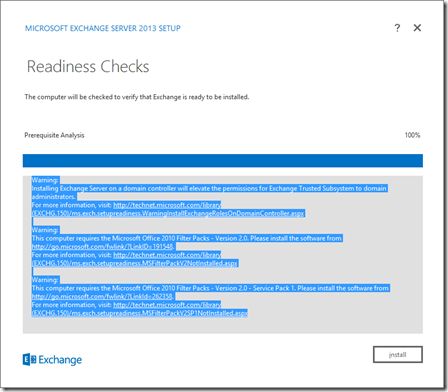Click the 'computer will be checked' description text
Image resolution: width=448 pixels, height=392 pixels.
(x=137, y=97)
